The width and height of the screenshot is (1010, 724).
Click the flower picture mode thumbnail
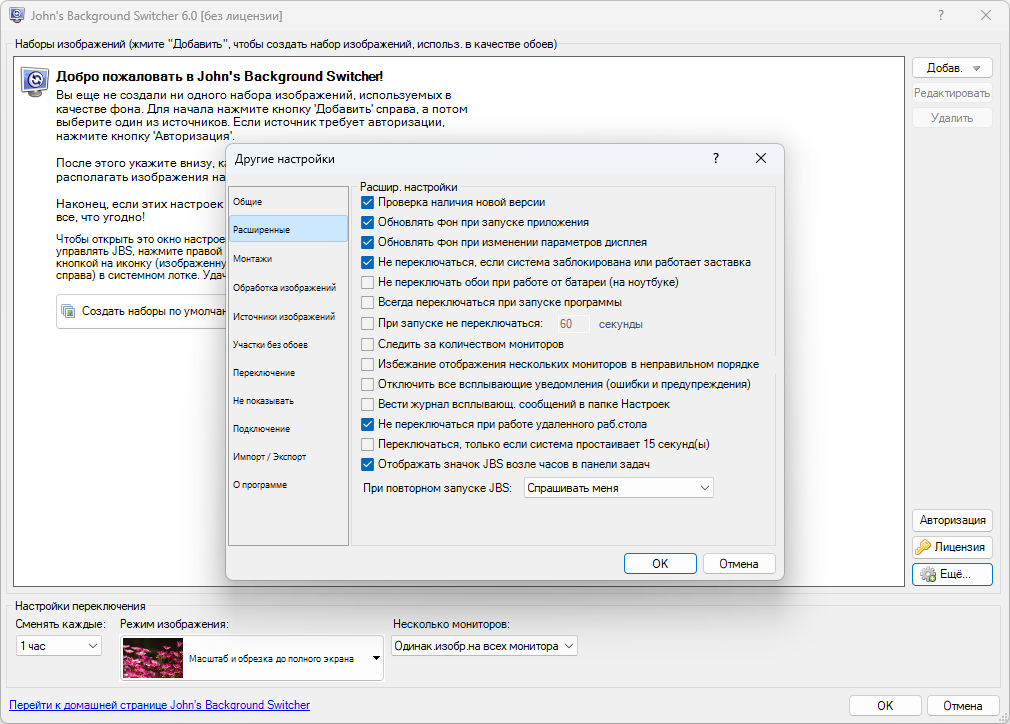point(153,659)
